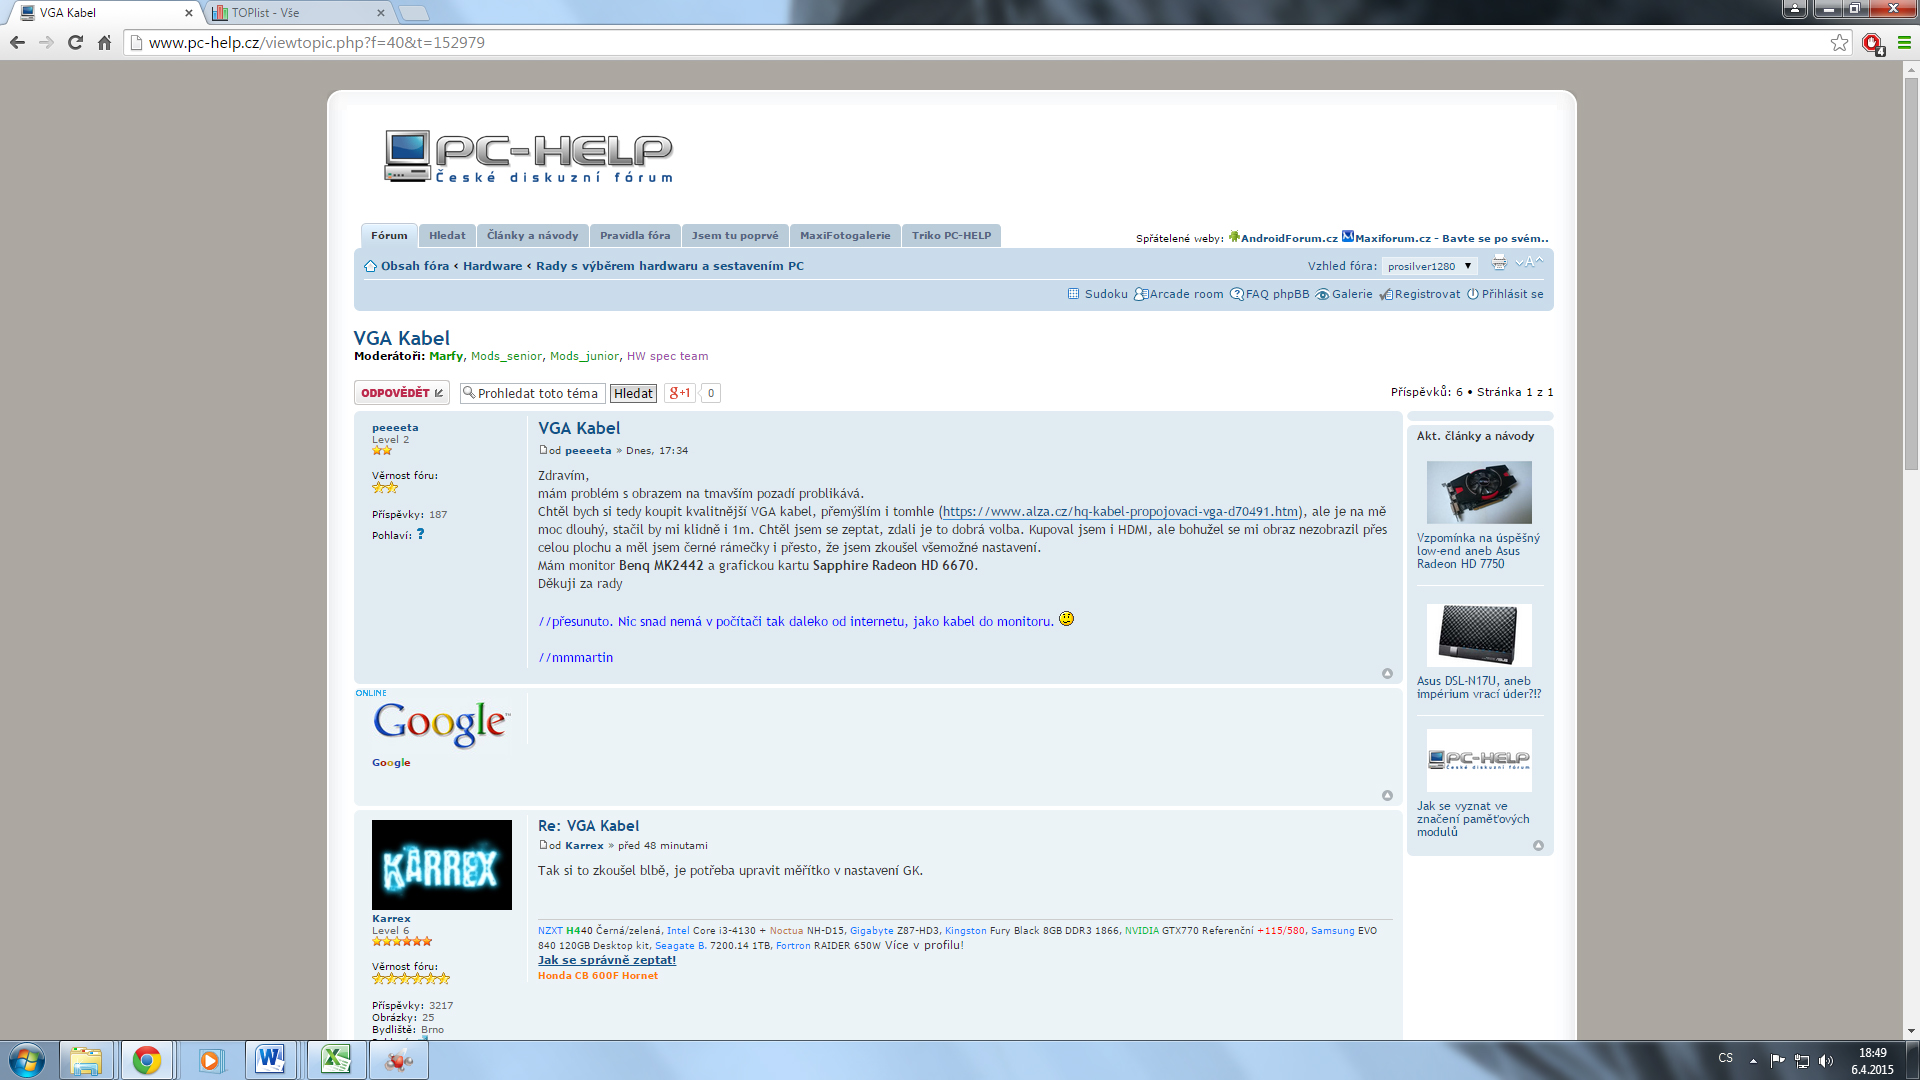The image size is (1920, 1080).
Task: Select the Fórum navigation tab
Action: [x=389, y=236]
